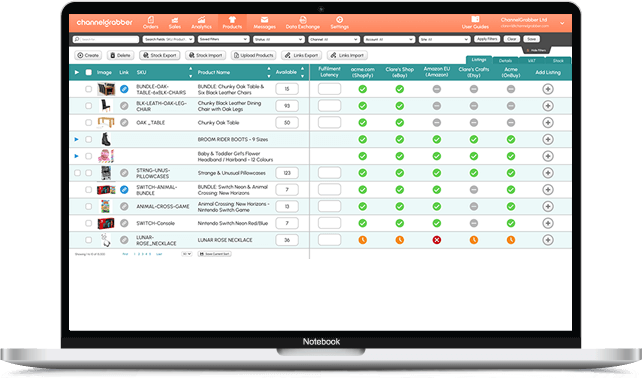The image size is (642, 378).
Task: Open the Analytics chart icon
Action: point(201,20)
